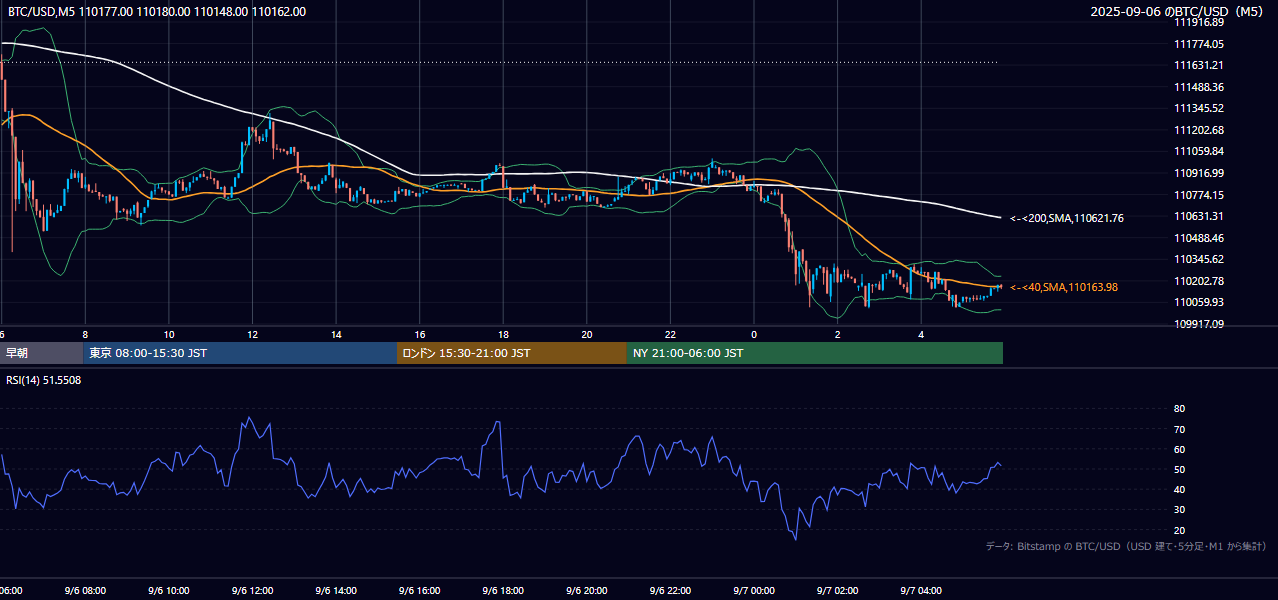Click the 9/6 14:00 time label
The width and height of the screenshot is (1278, 600).
tap(336, 591)
